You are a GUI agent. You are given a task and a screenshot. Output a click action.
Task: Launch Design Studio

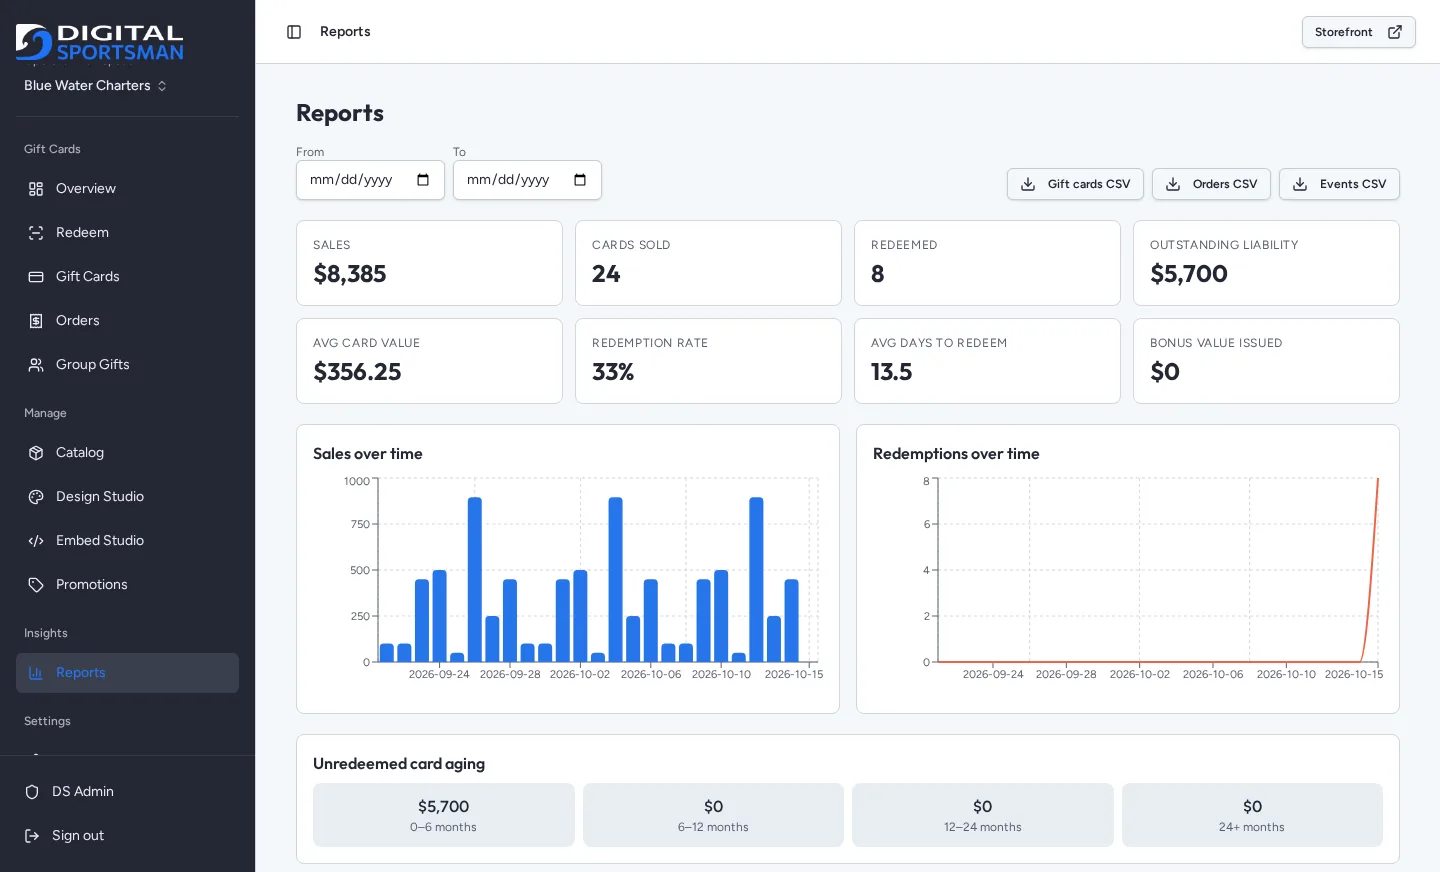pyautogui.click(x=127, y=497)
